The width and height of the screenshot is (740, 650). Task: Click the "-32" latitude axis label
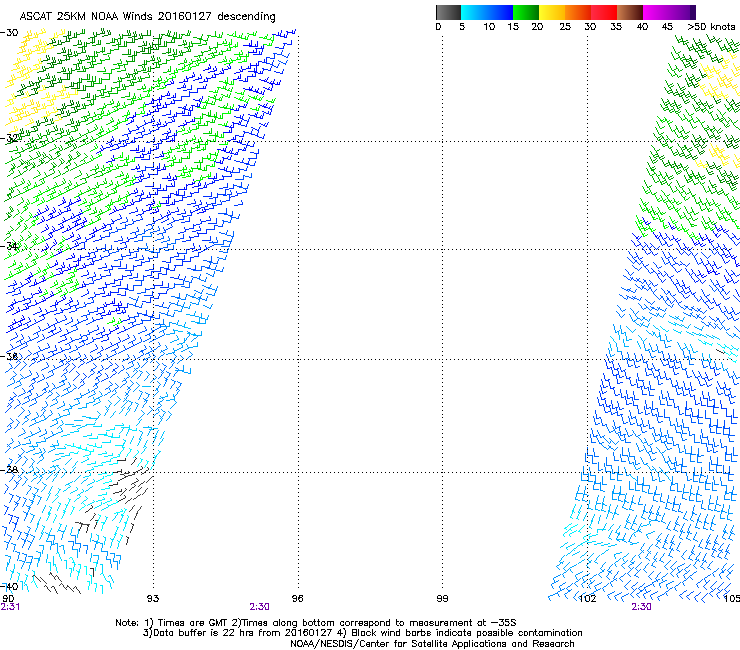[x=9, y=138]
